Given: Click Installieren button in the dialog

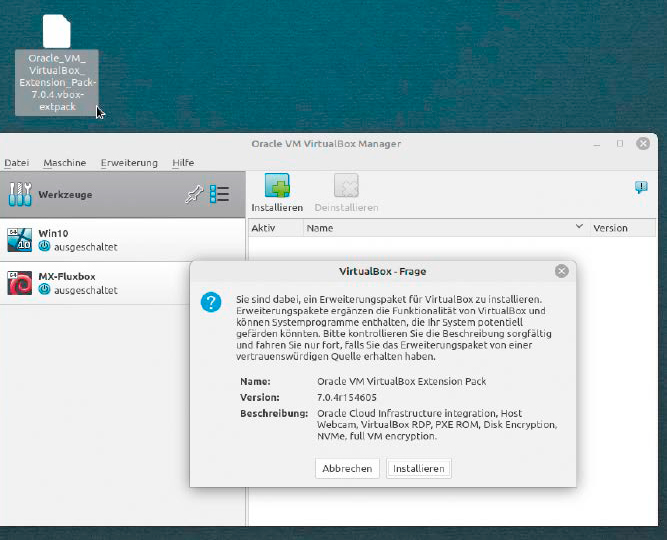Looking at the screenshot, I should (x=419, y=469).
